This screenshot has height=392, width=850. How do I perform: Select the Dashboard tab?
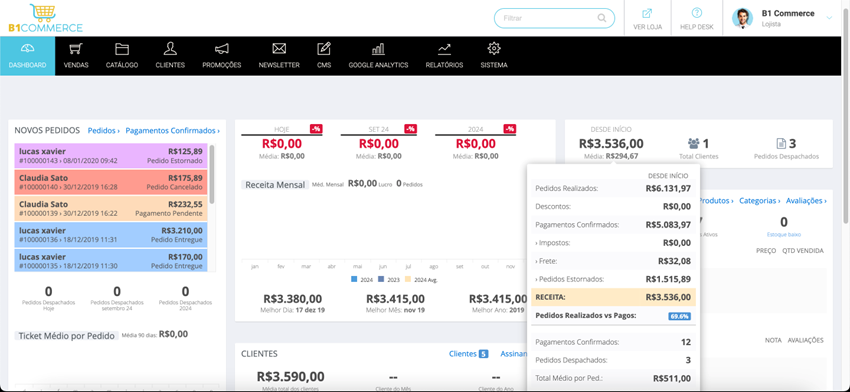tap(27, 56)
